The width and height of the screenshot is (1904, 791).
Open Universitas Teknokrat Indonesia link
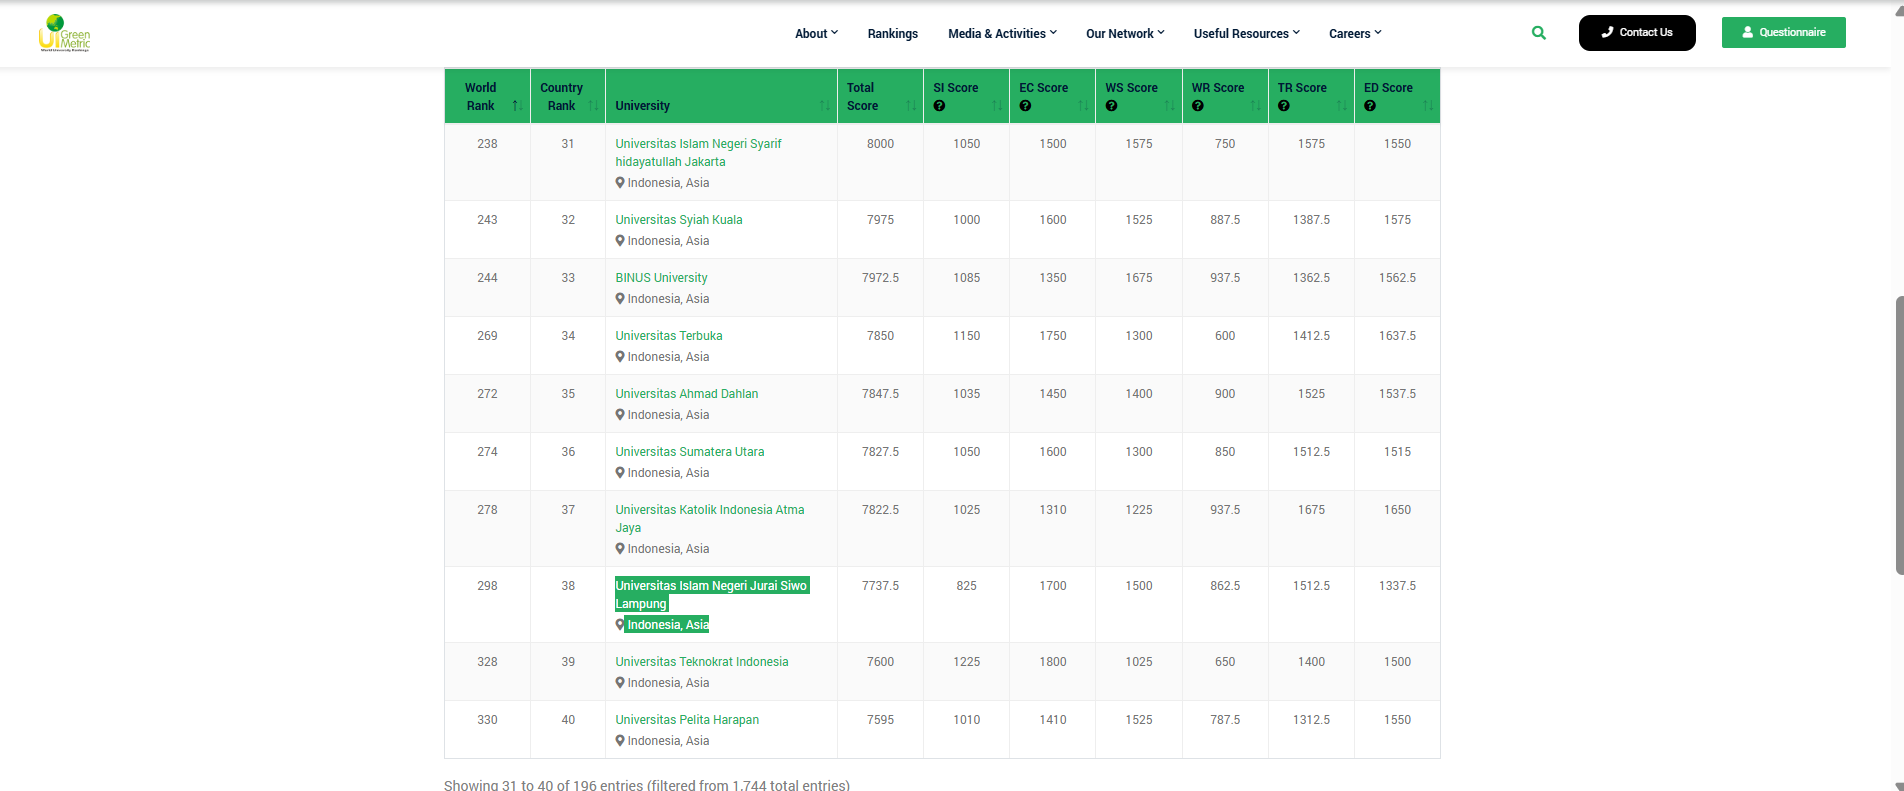(702, 662)
